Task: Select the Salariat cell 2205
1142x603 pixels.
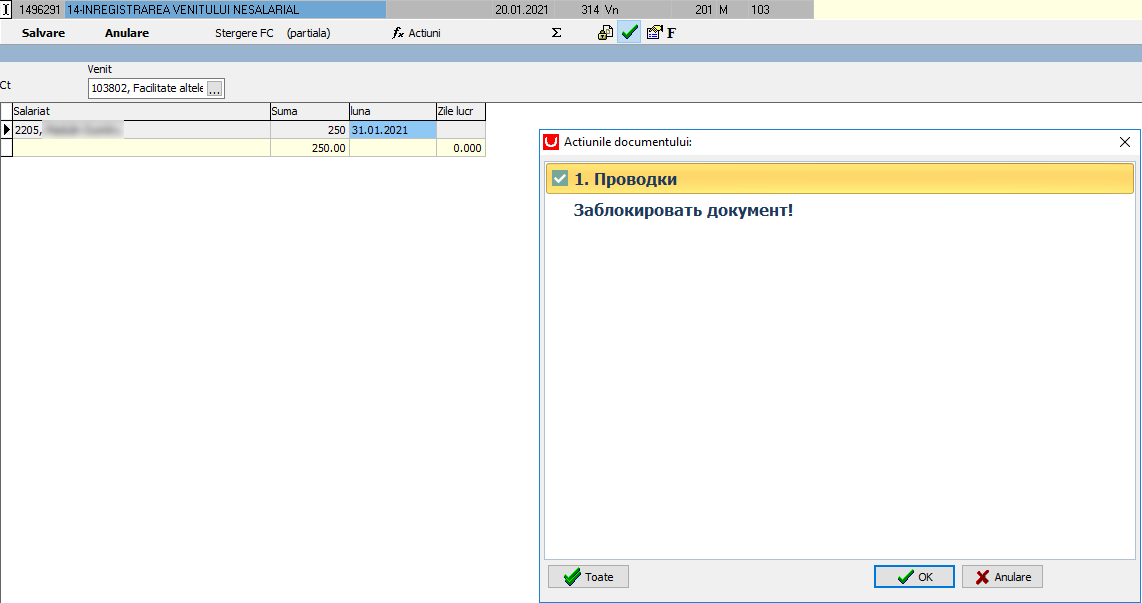Action: (141, 130)
